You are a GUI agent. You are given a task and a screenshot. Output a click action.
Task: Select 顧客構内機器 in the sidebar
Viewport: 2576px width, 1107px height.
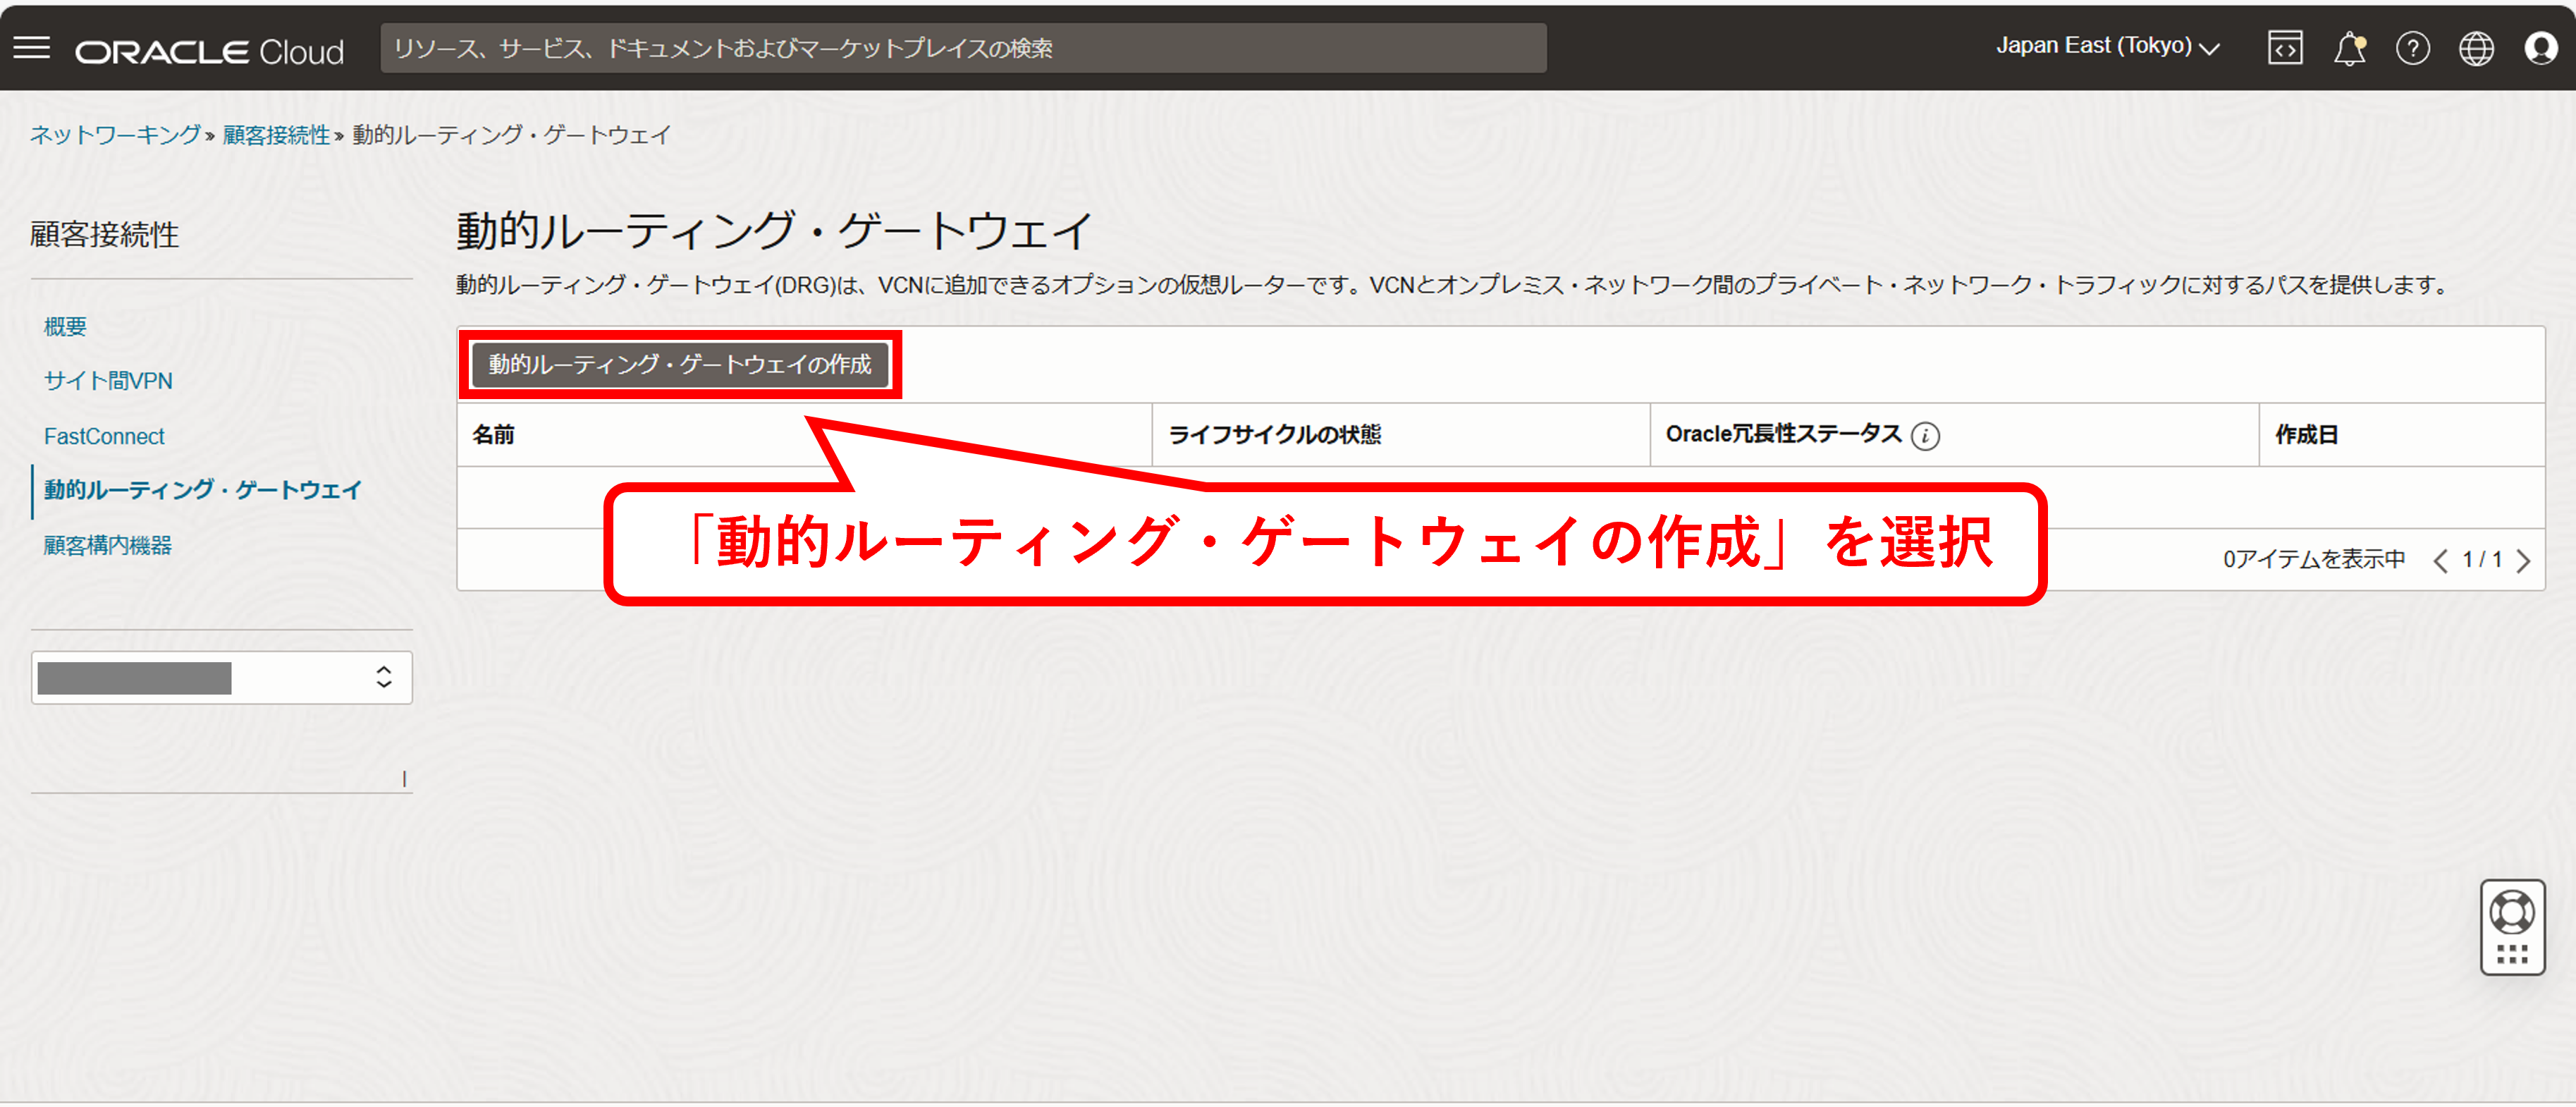107,545
